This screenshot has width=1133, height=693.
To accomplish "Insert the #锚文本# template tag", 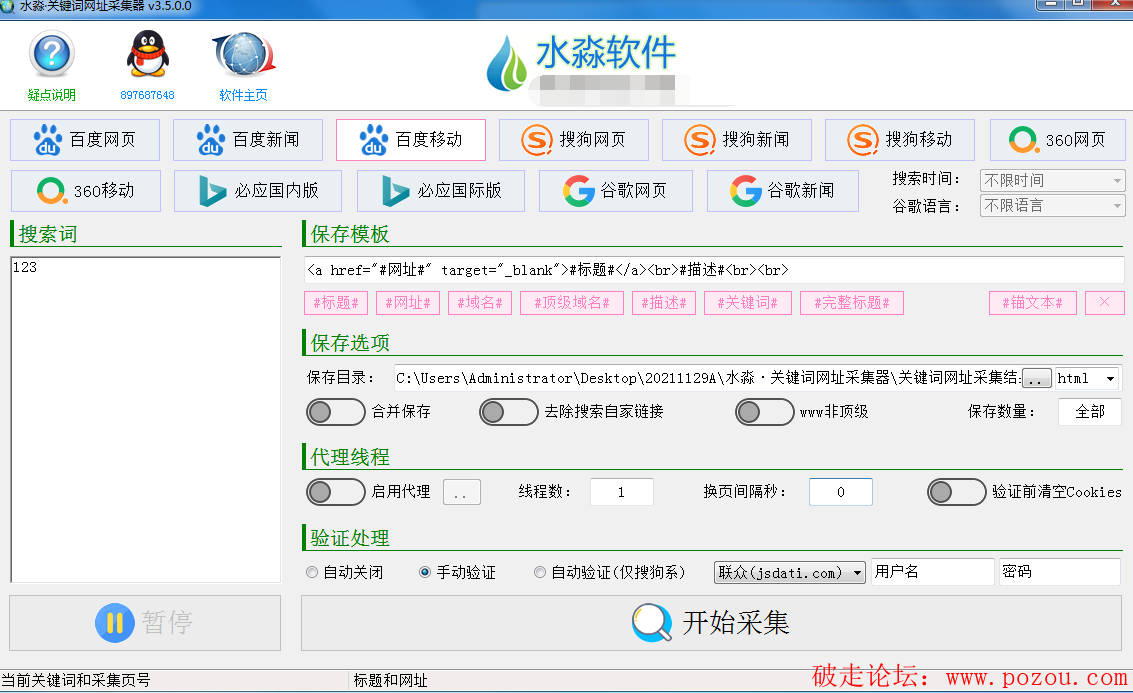I will (x=1033, y=303).
